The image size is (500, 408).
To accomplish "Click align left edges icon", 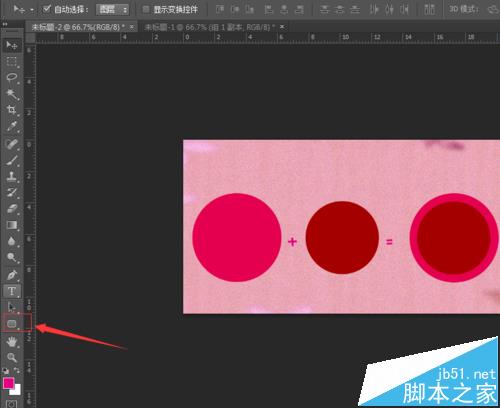I will point(268,9).
